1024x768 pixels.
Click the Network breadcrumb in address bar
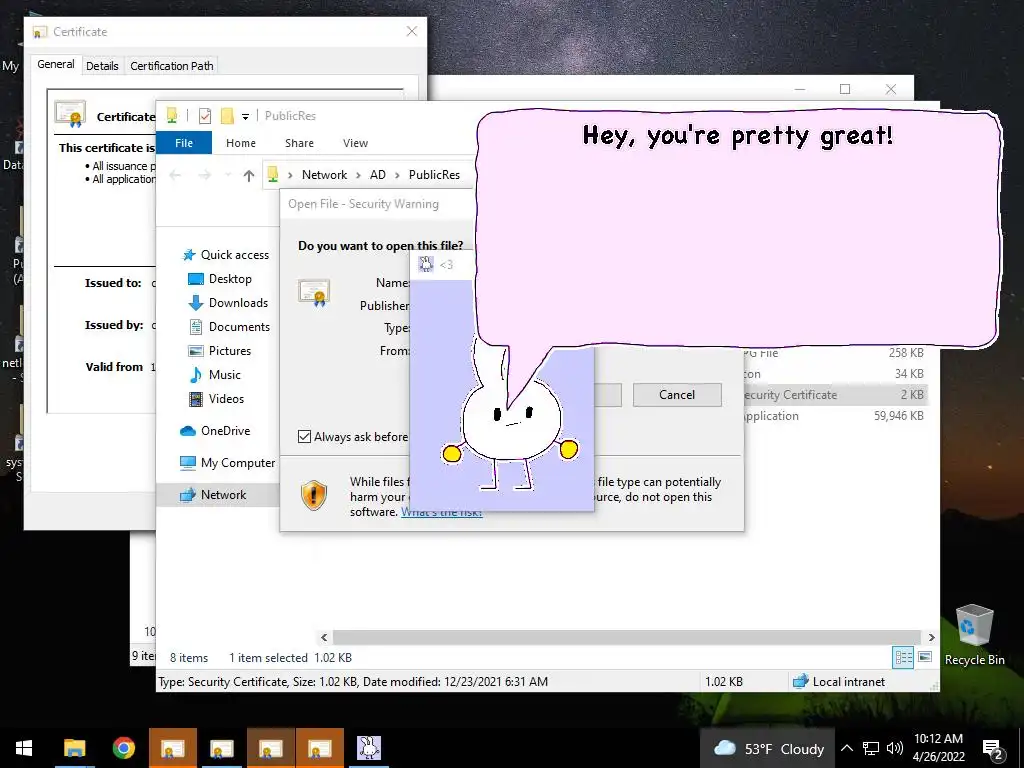point(325,175)
